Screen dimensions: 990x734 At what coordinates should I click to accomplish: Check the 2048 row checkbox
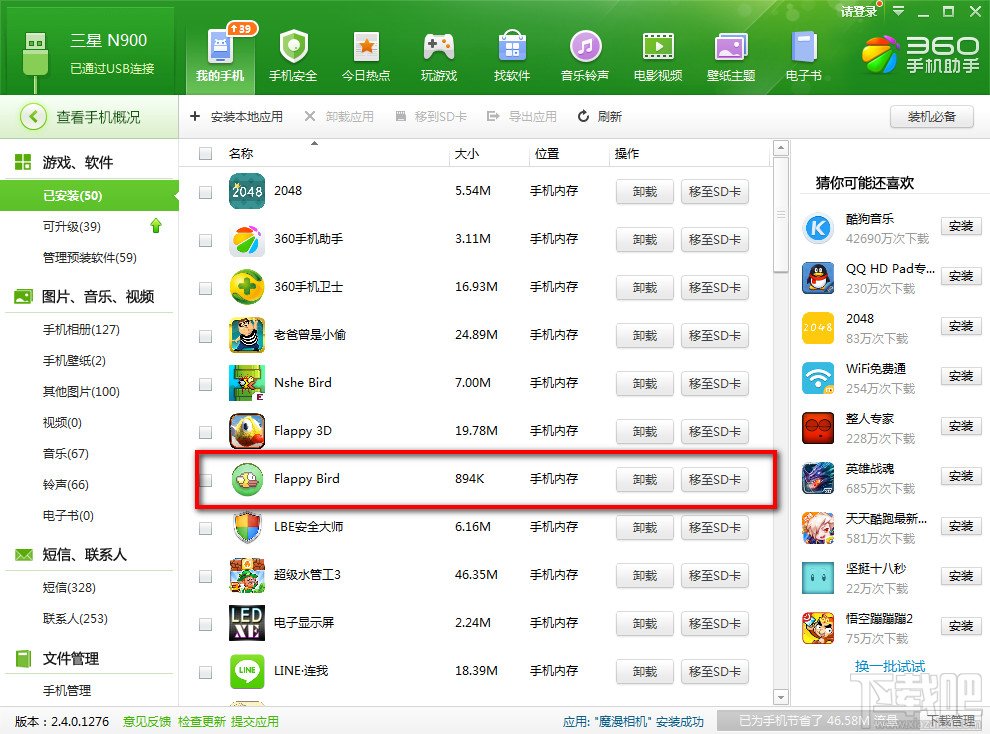coord(205,191)
